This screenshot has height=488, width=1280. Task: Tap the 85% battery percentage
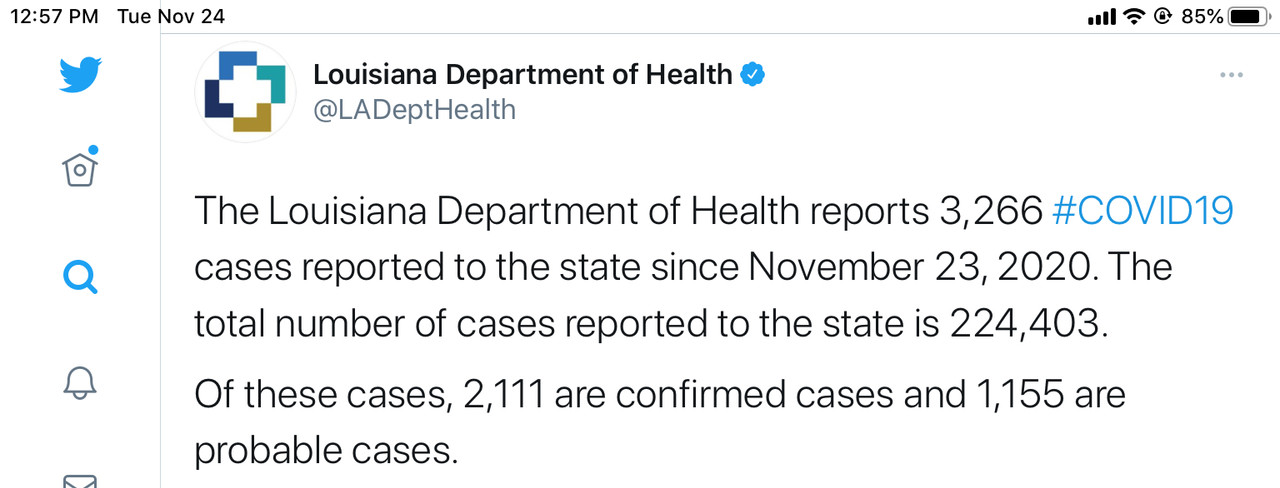(x=1202, y=16)
